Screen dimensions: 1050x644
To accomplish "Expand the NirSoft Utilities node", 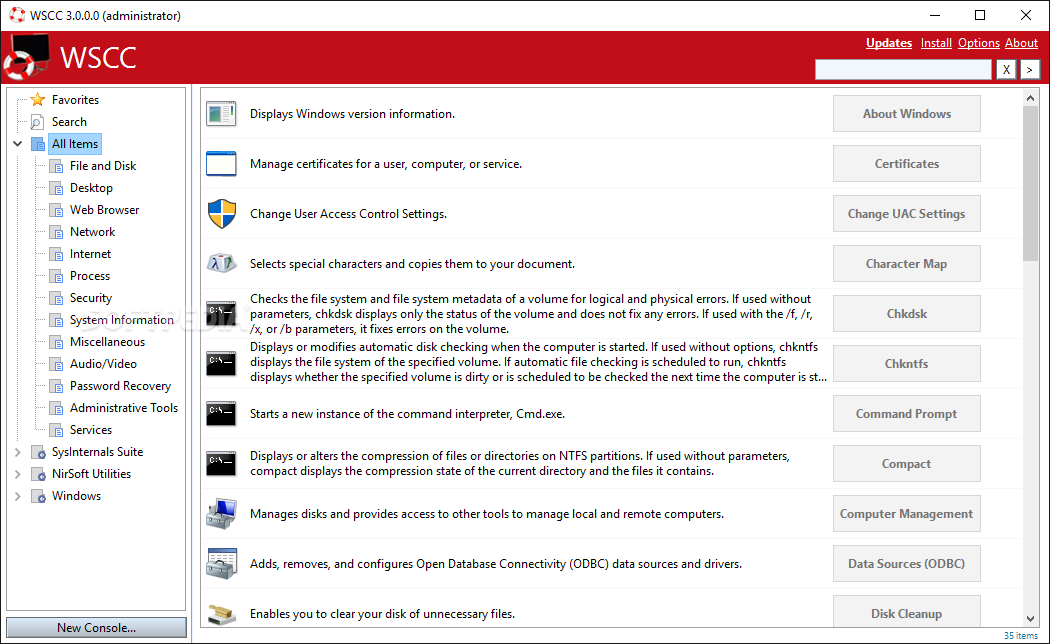I will click(17, 474).
